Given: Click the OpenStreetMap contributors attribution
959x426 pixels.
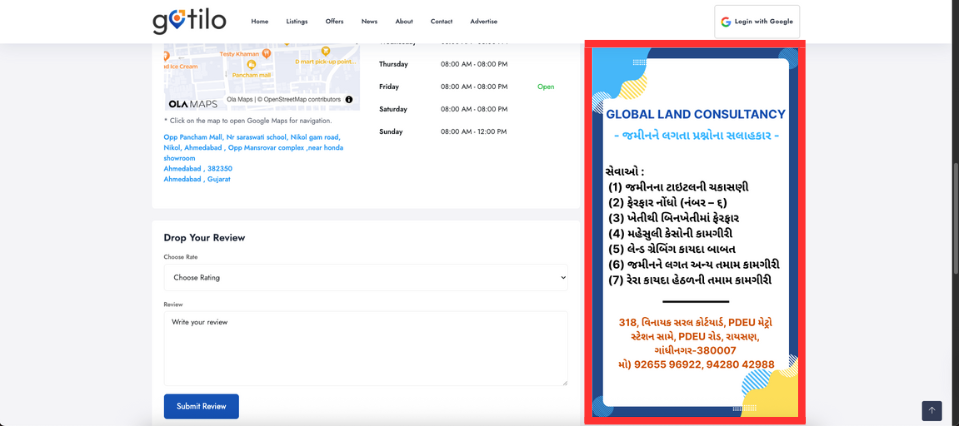Looking at the screenshot, I should point(302,99).
